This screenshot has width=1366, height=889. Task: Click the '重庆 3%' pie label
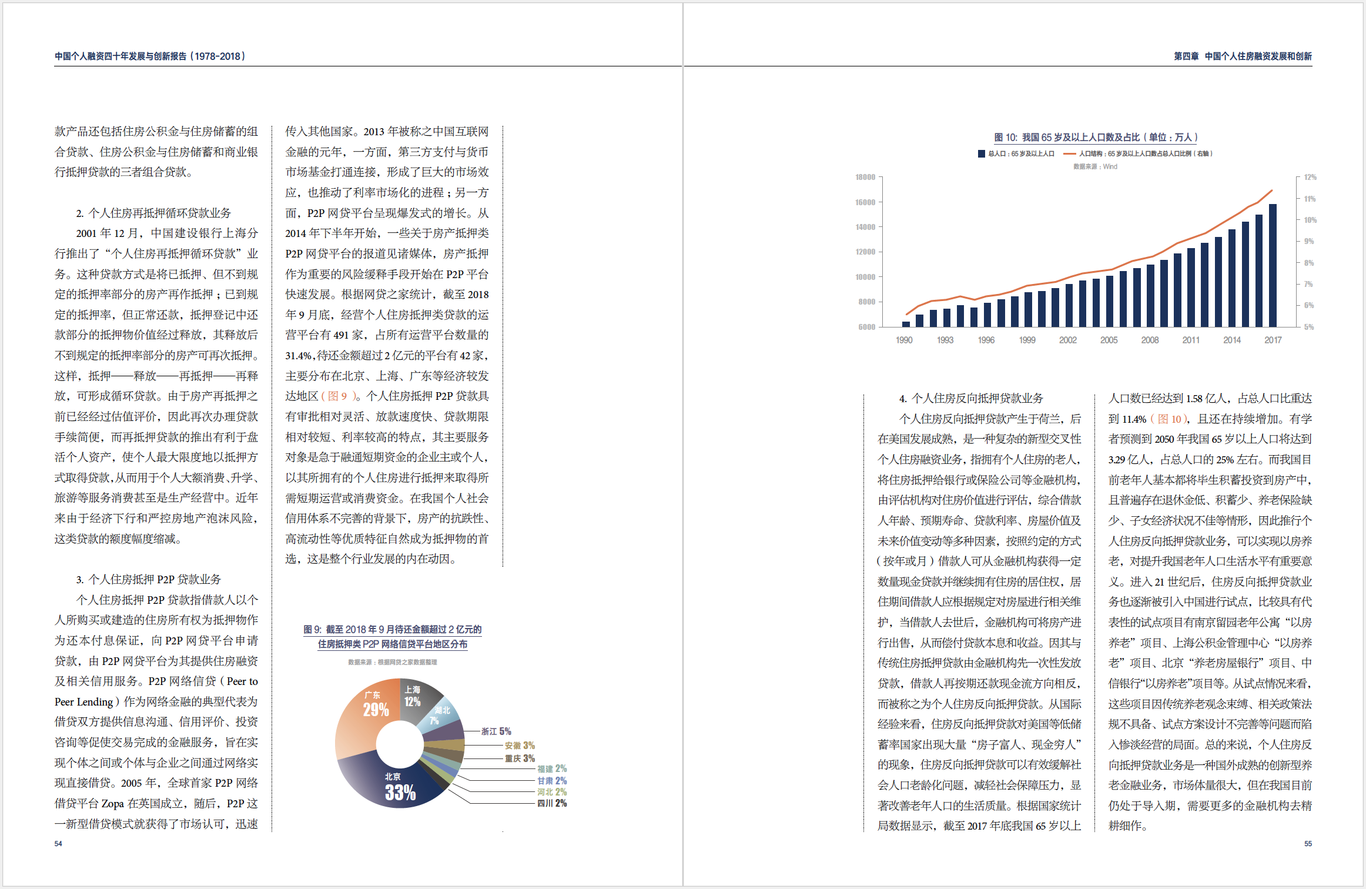519,758
